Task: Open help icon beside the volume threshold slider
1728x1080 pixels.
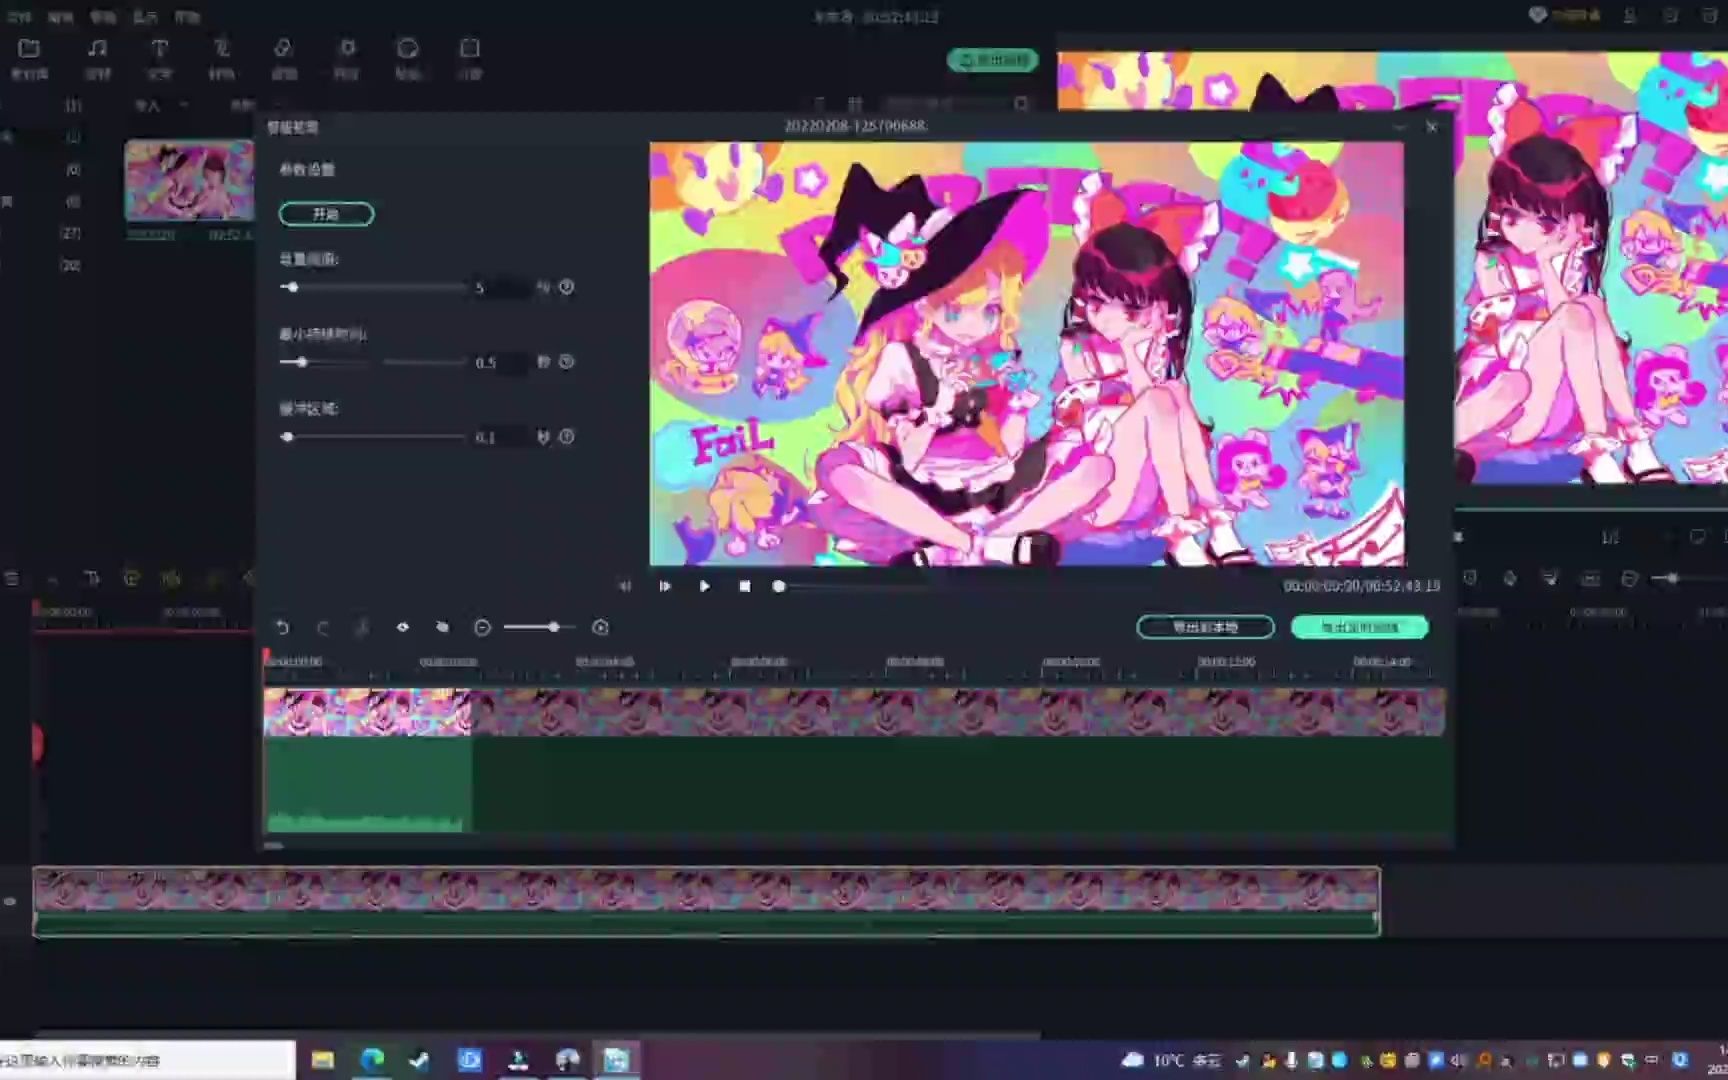Action: (567, 287)
